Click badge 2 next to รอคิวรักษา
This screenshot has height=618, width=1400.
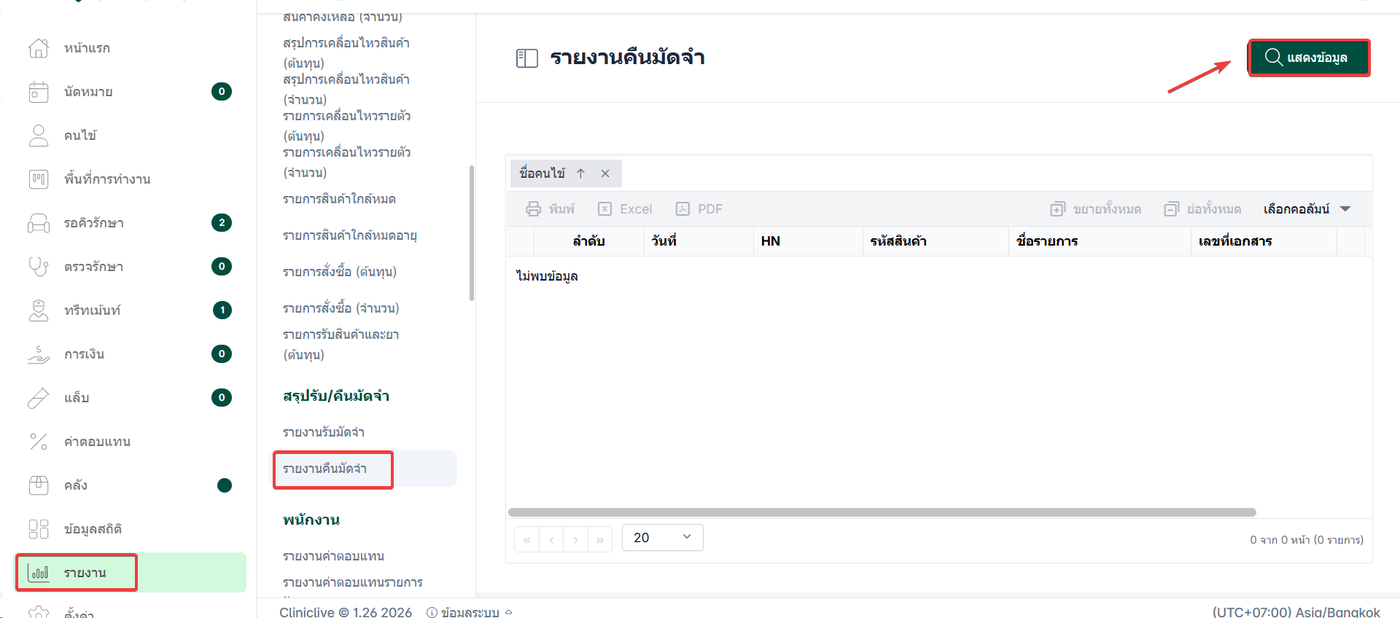click(222, 222)
